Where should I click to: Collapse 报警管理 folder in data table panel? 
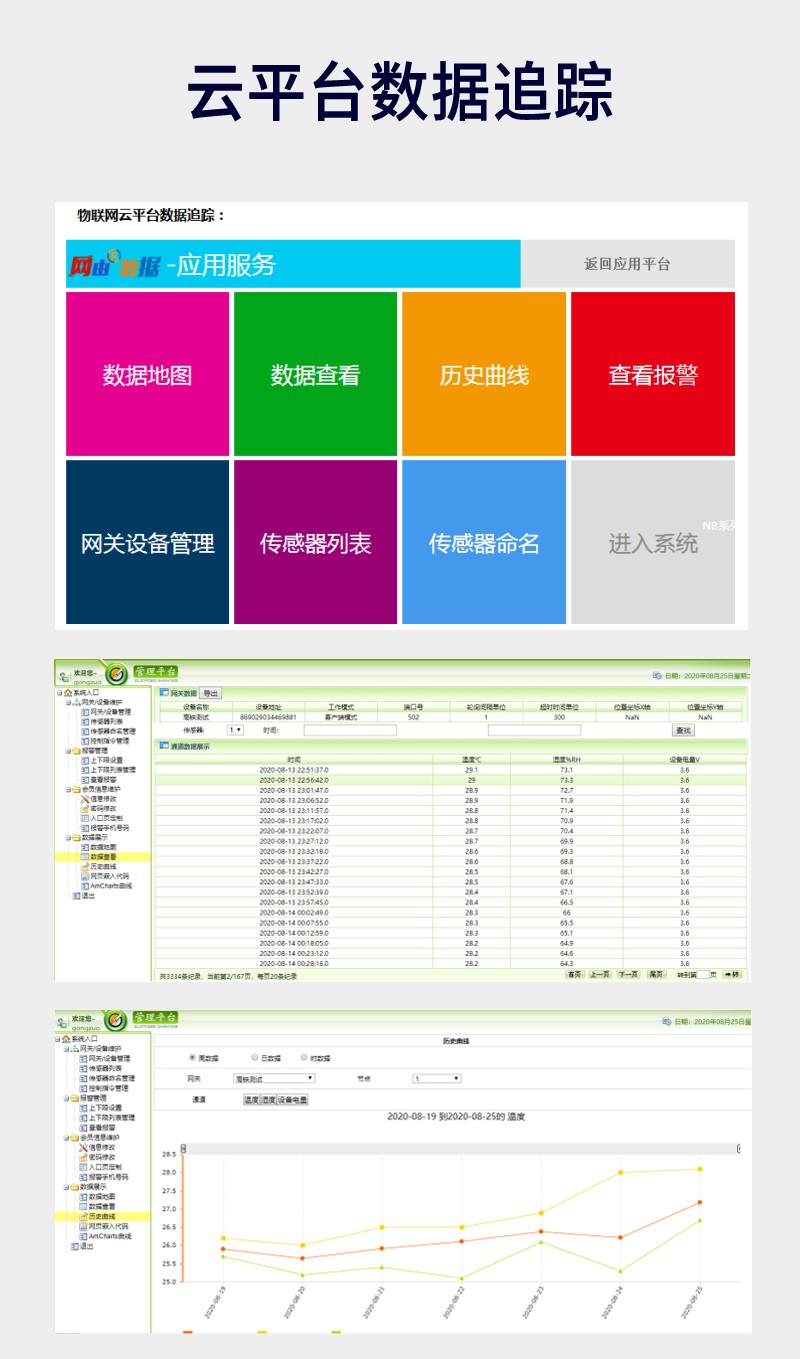coord(68,750)
